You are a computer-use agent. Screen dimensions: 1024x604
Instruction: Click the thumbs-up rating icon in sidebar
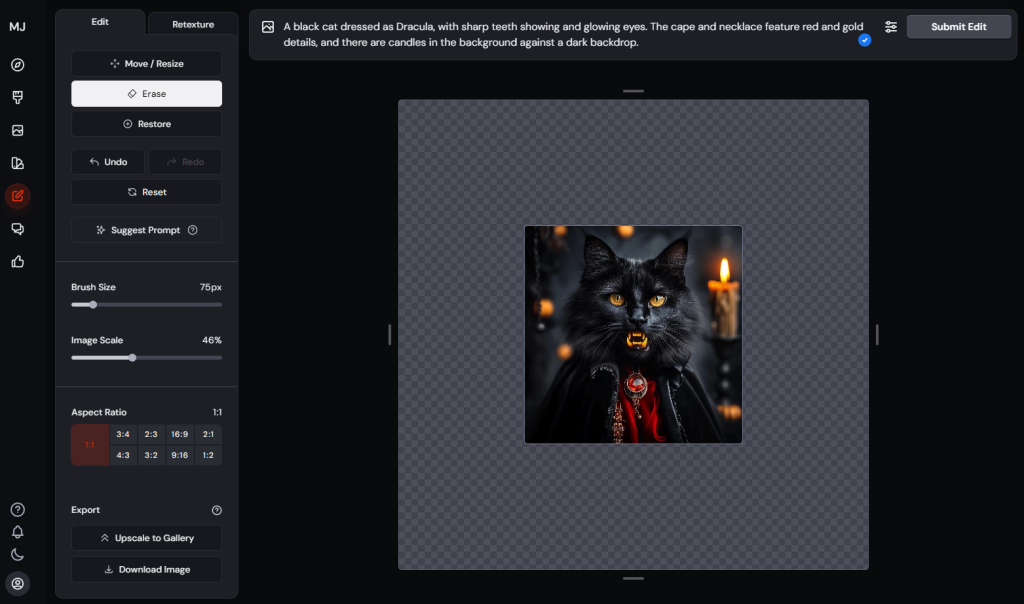[17, 262]
